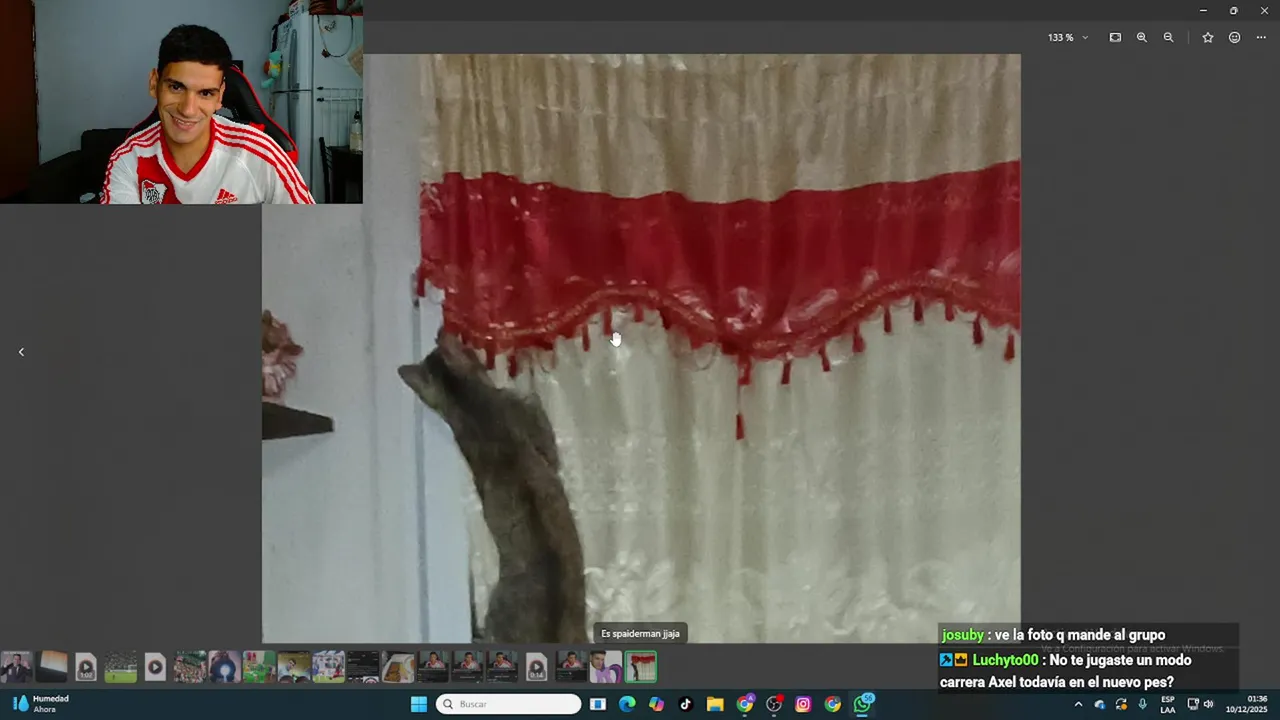Expand the hidden system tray icons chevron

point(1078,704)
